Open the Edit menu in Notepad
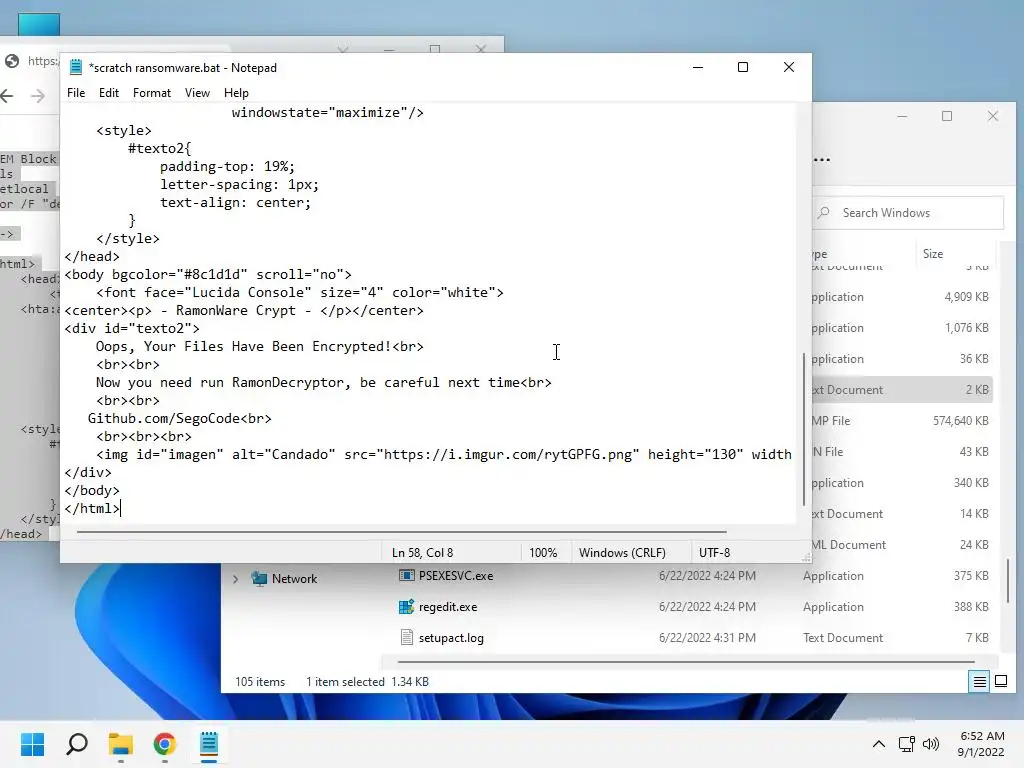Viewport: 1024px width, 768px height. click(x=108, y=93)
